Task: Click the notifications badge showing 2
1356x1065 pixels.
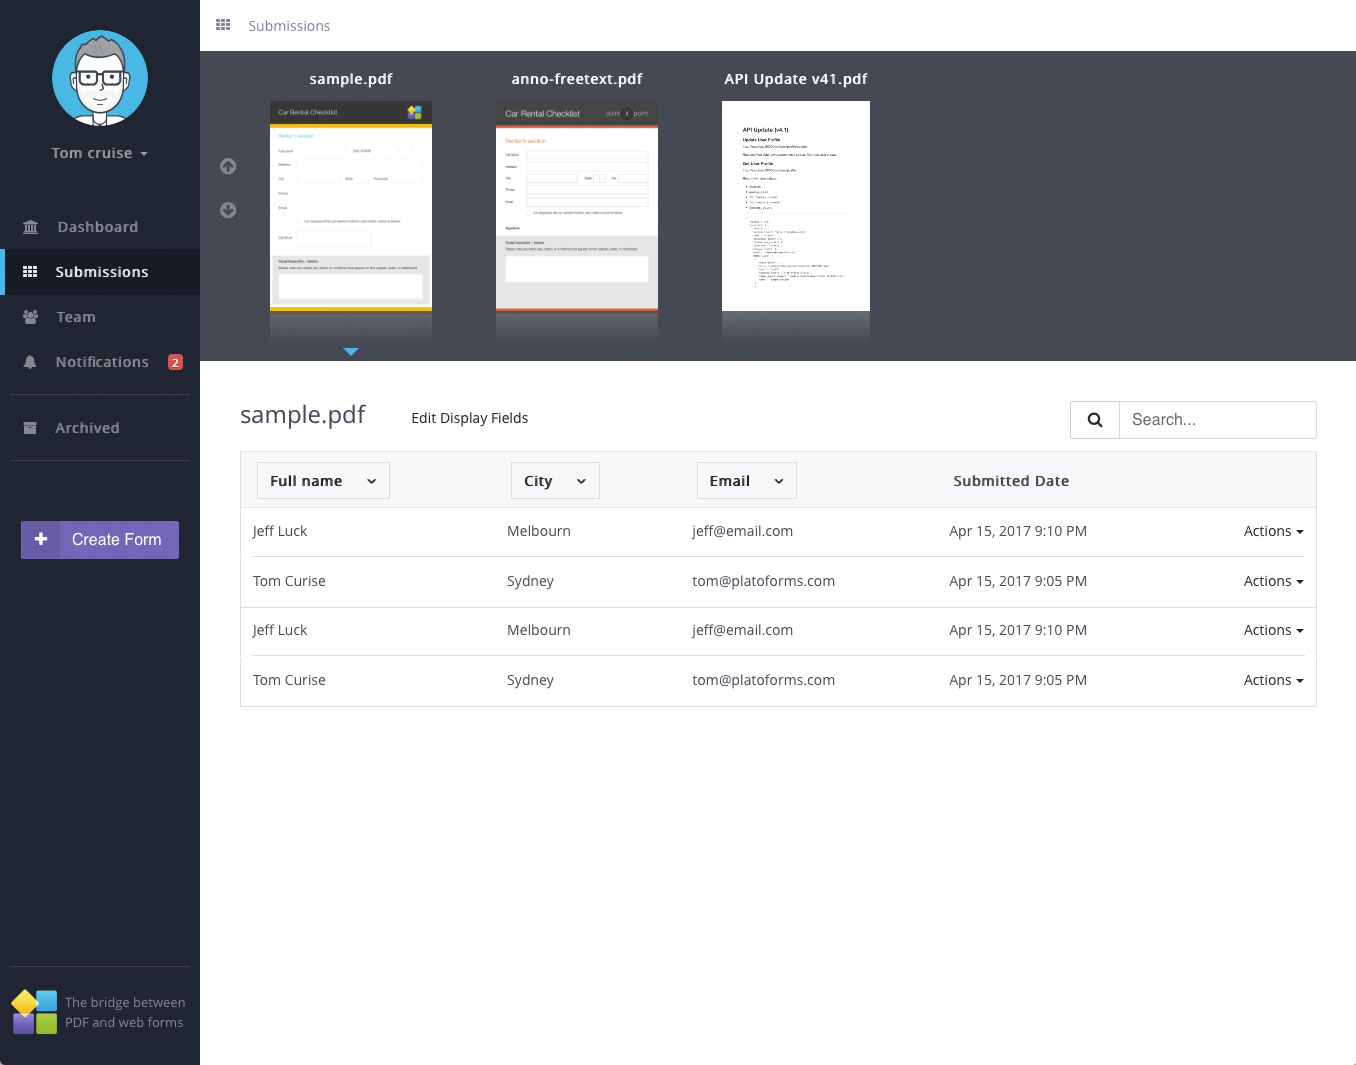Action: point(175,362)
